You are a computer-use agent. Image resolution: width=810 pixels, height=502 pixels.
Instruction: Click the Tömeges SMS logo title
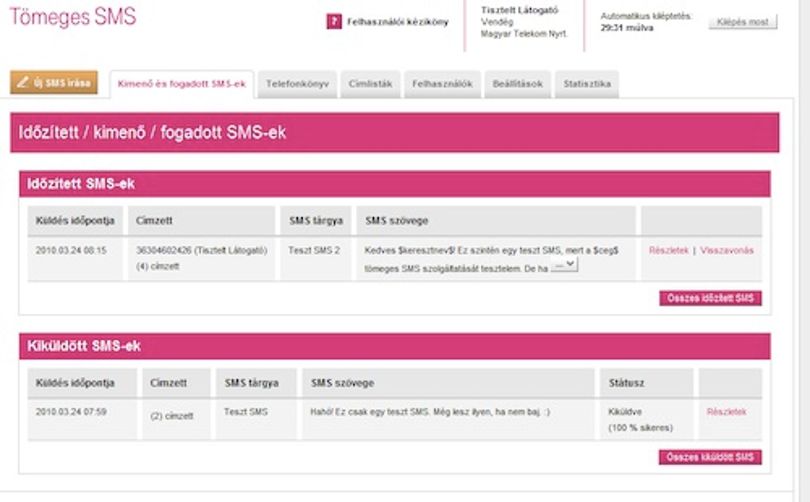point(73,17)
